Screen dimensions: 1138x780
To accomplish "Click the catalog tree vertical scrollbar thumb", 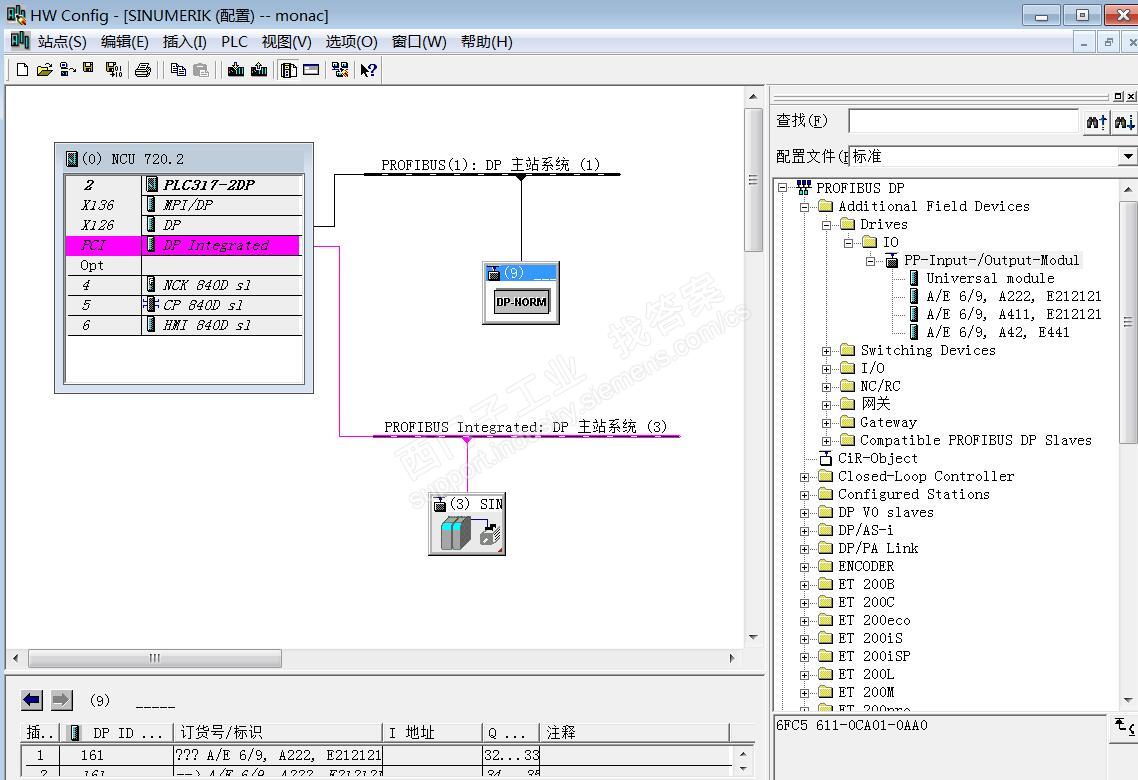I will click(1128, 322).
